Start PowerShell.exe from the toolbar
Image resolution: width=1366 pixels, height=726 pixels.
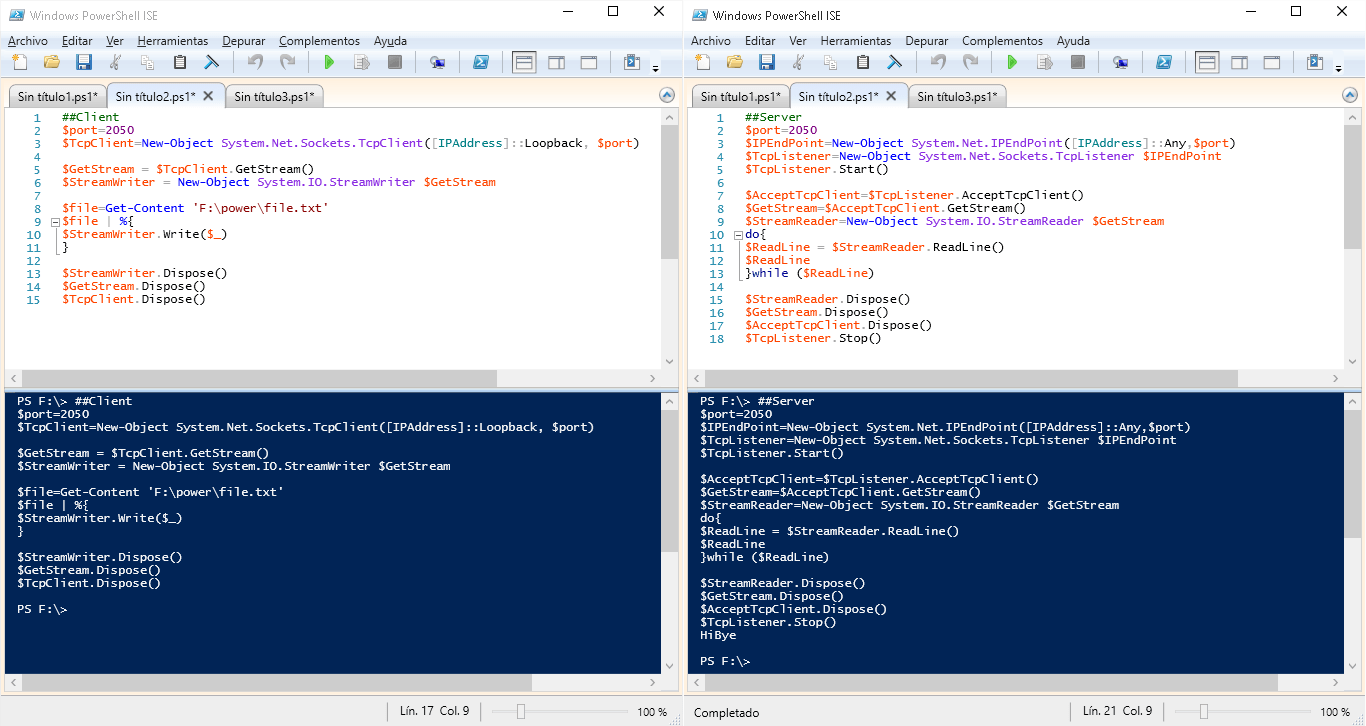[x=481, y=61]
